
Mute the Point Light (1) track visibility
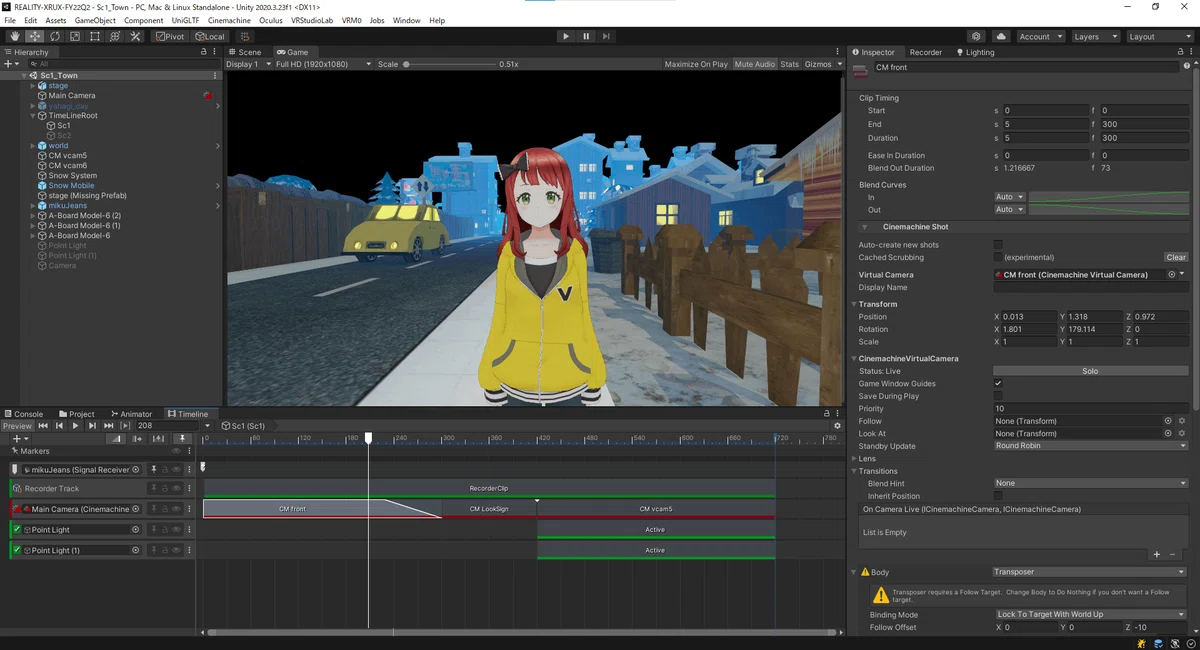click(176, 550)
